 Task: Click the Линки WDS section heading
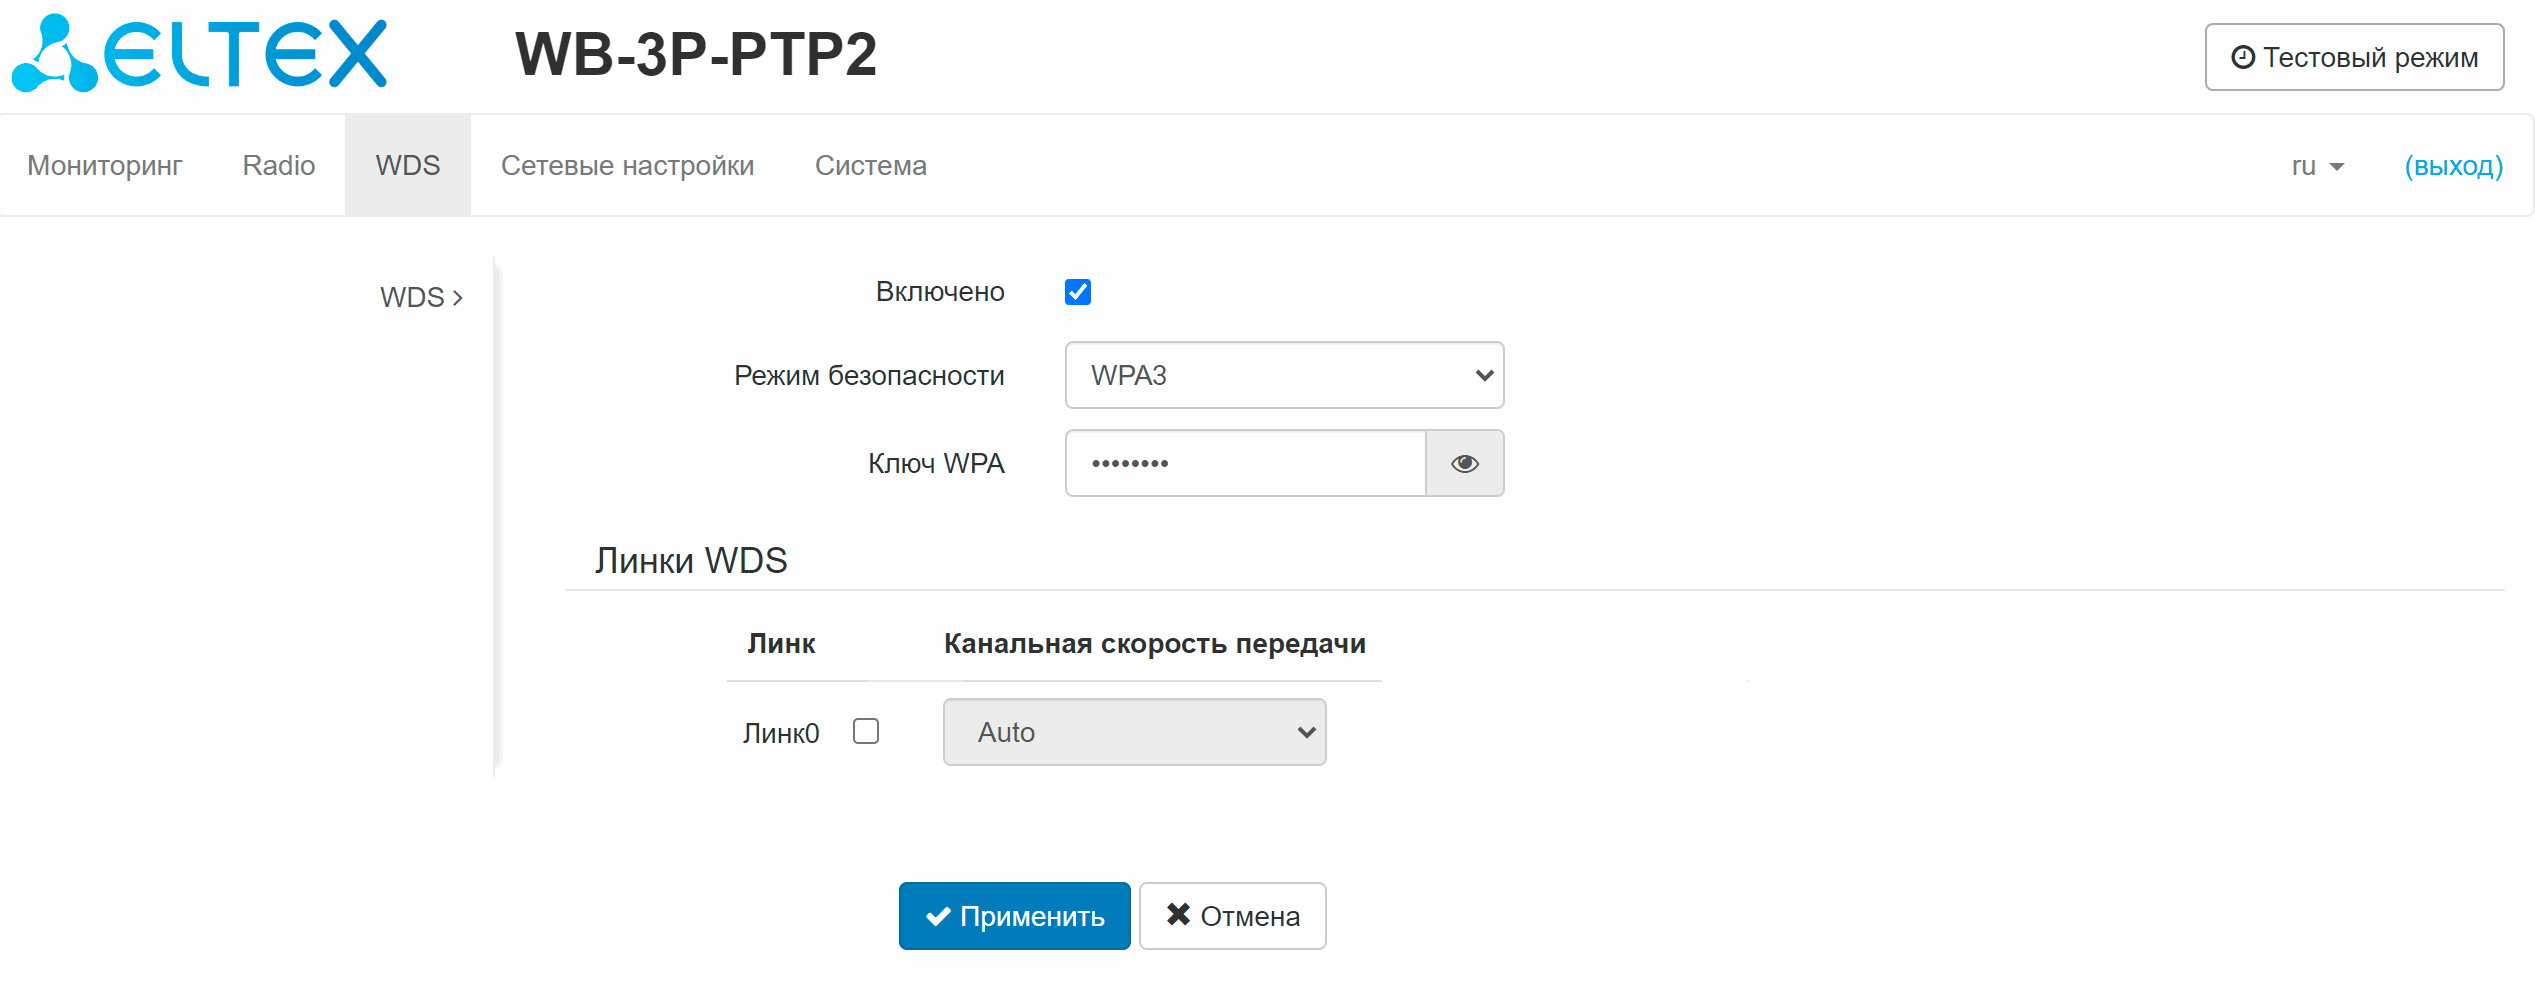pos(691,560)
